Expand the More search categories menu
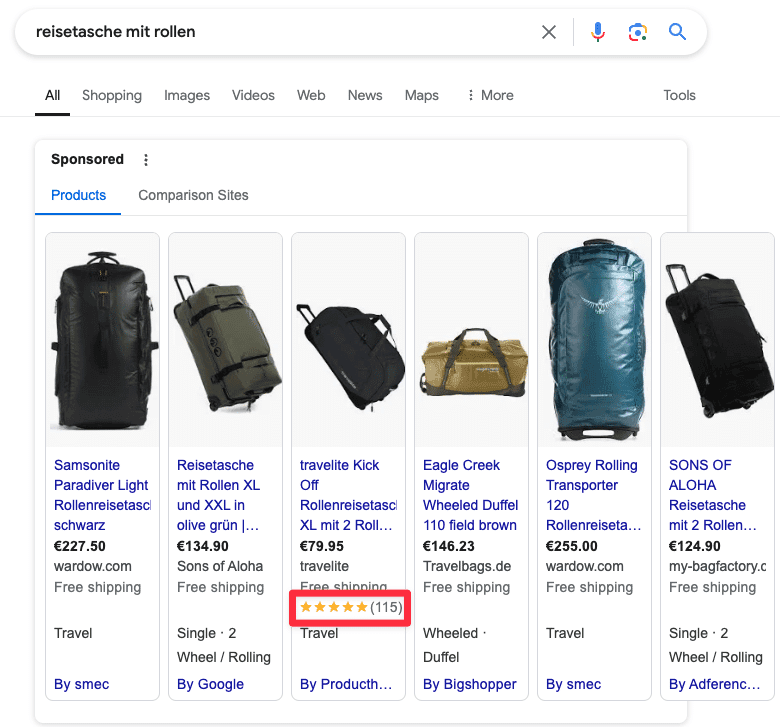Viewport: 780px width, 727px height. (x=490, y=95)
